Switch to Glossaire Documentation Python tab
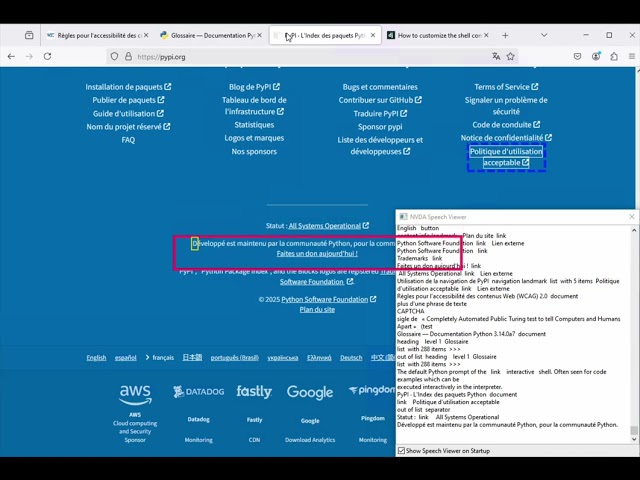 [211, 36]
